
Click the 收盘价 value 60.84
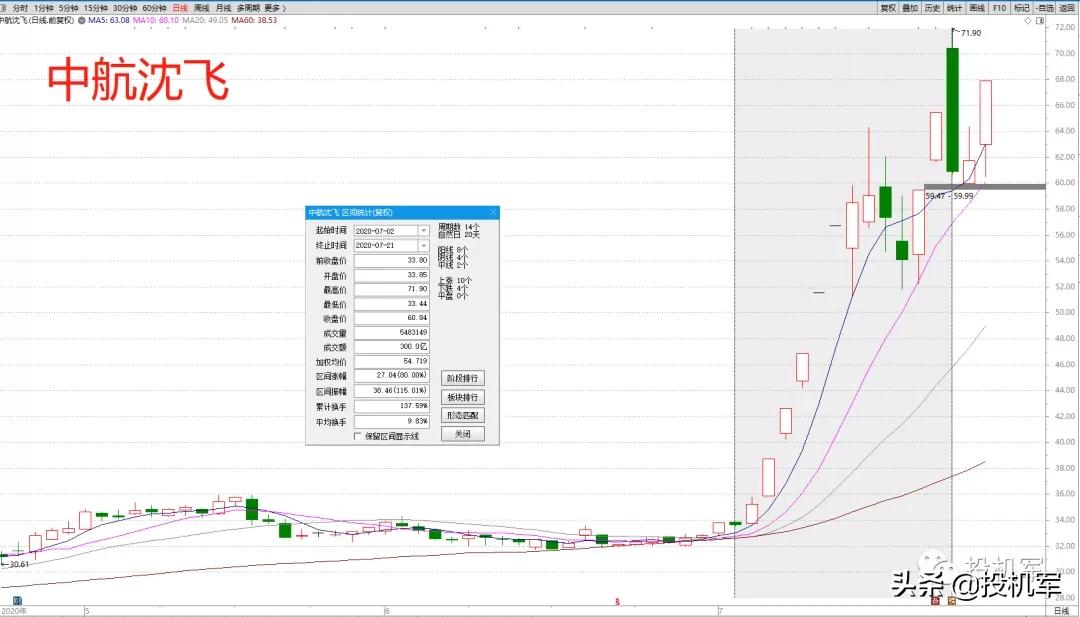pyautogui.click(x=391, y=319)
